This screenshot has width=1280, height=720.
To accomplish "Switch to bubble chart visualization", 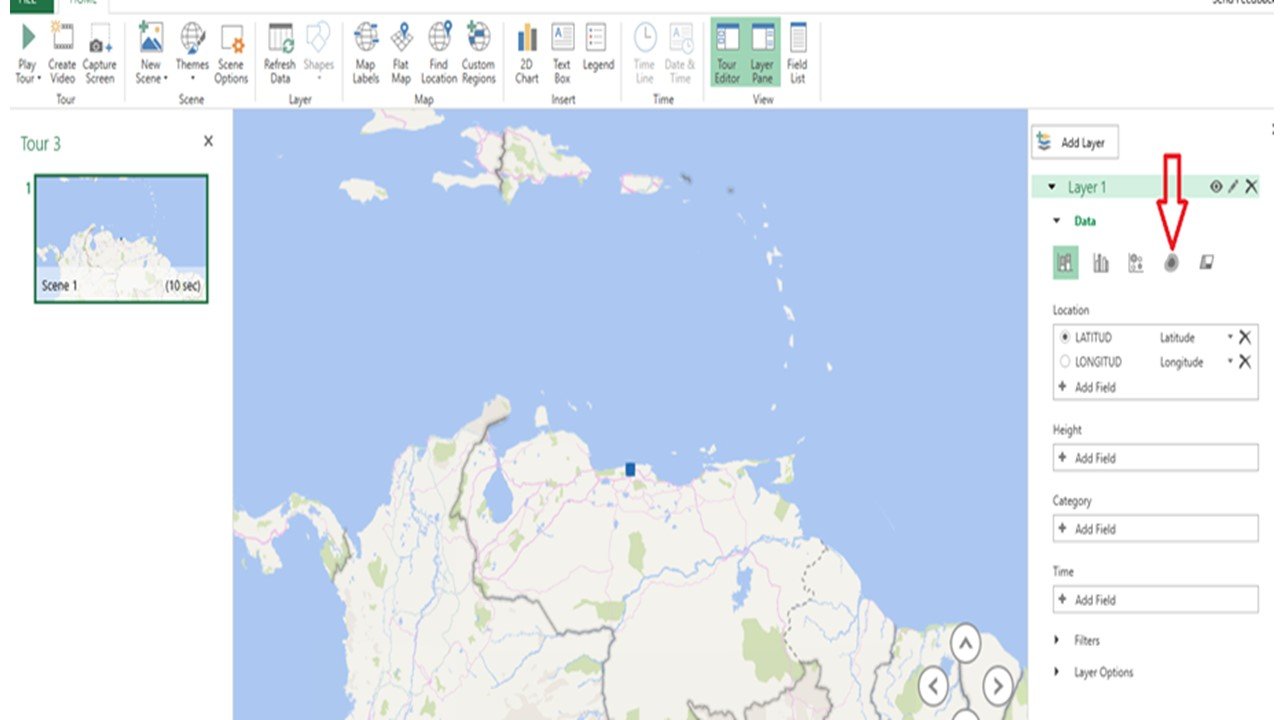I will [x=1135, y=263].
